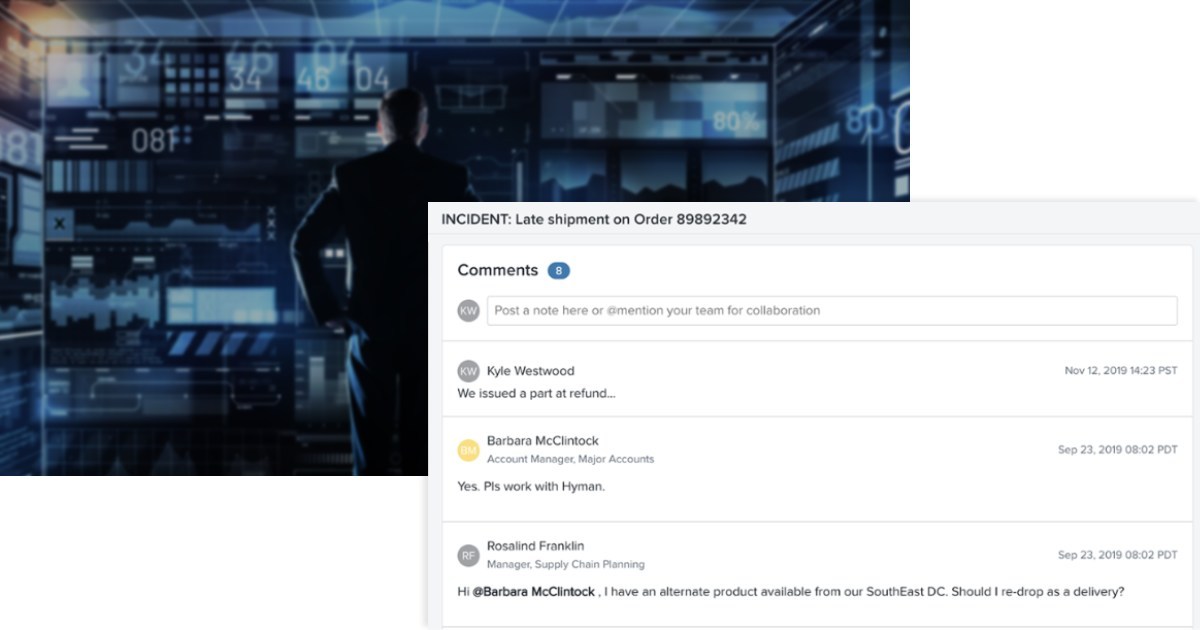This screenshot has width=1200, height=630.
Task: Click the 'We issued a part at refund...' comment
Action: coord(536,393)
